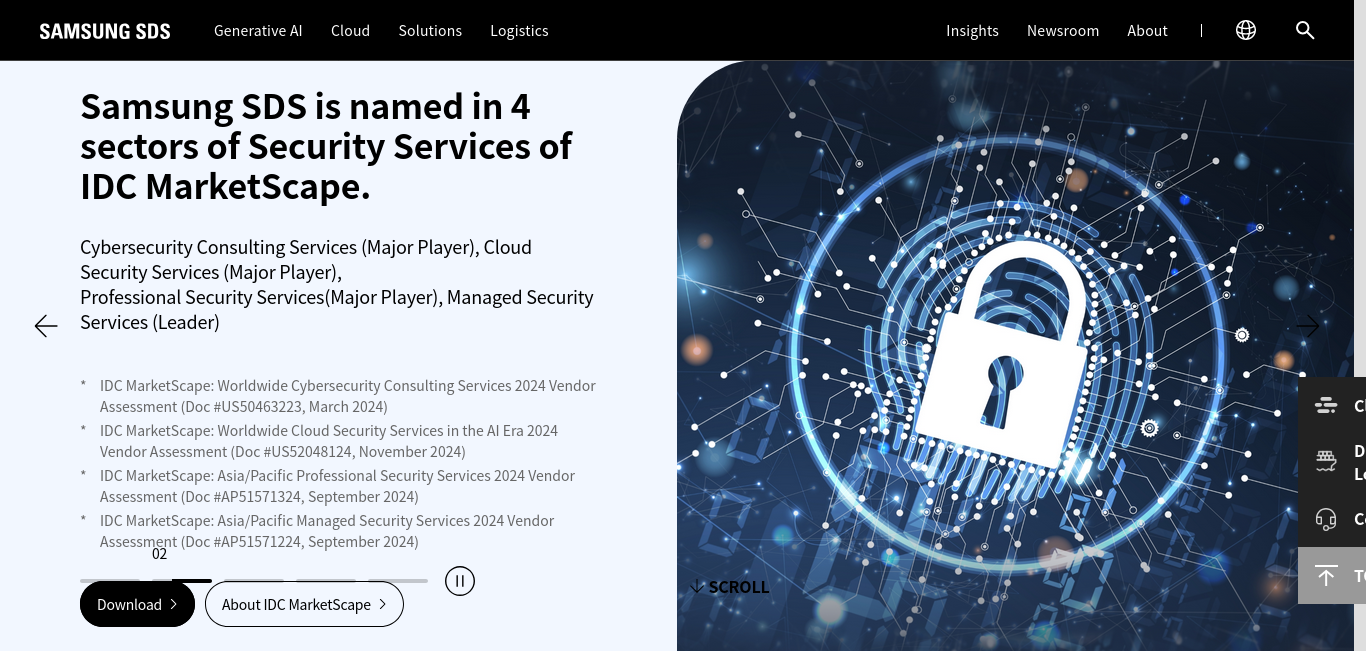Click footnote "Worldwide Cloud Security Services in the AI Era"
Screen dimensions: 1366x651
tap(329, 441)
